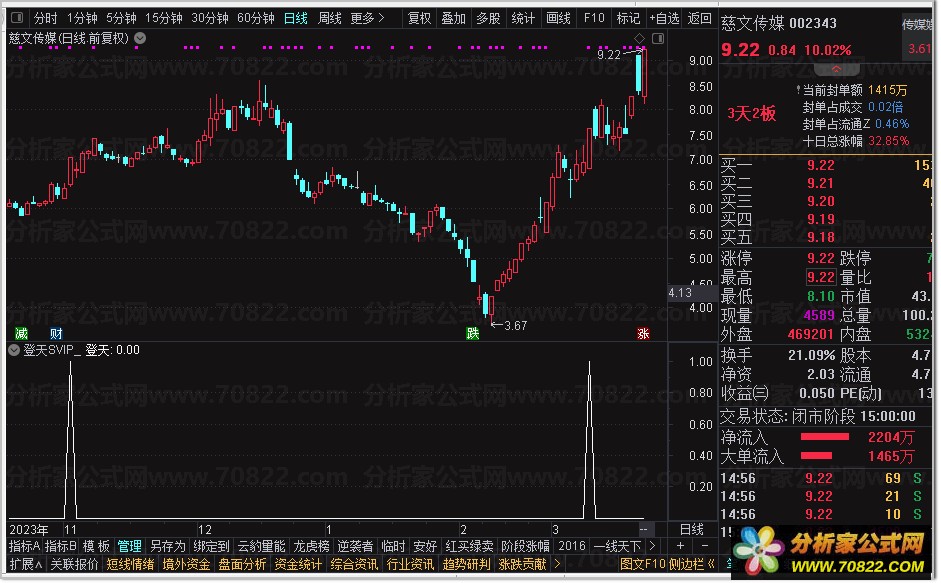Screen dimensions: 941x583
Task: Open the F10 company info
Action: [x=594, y=19]
